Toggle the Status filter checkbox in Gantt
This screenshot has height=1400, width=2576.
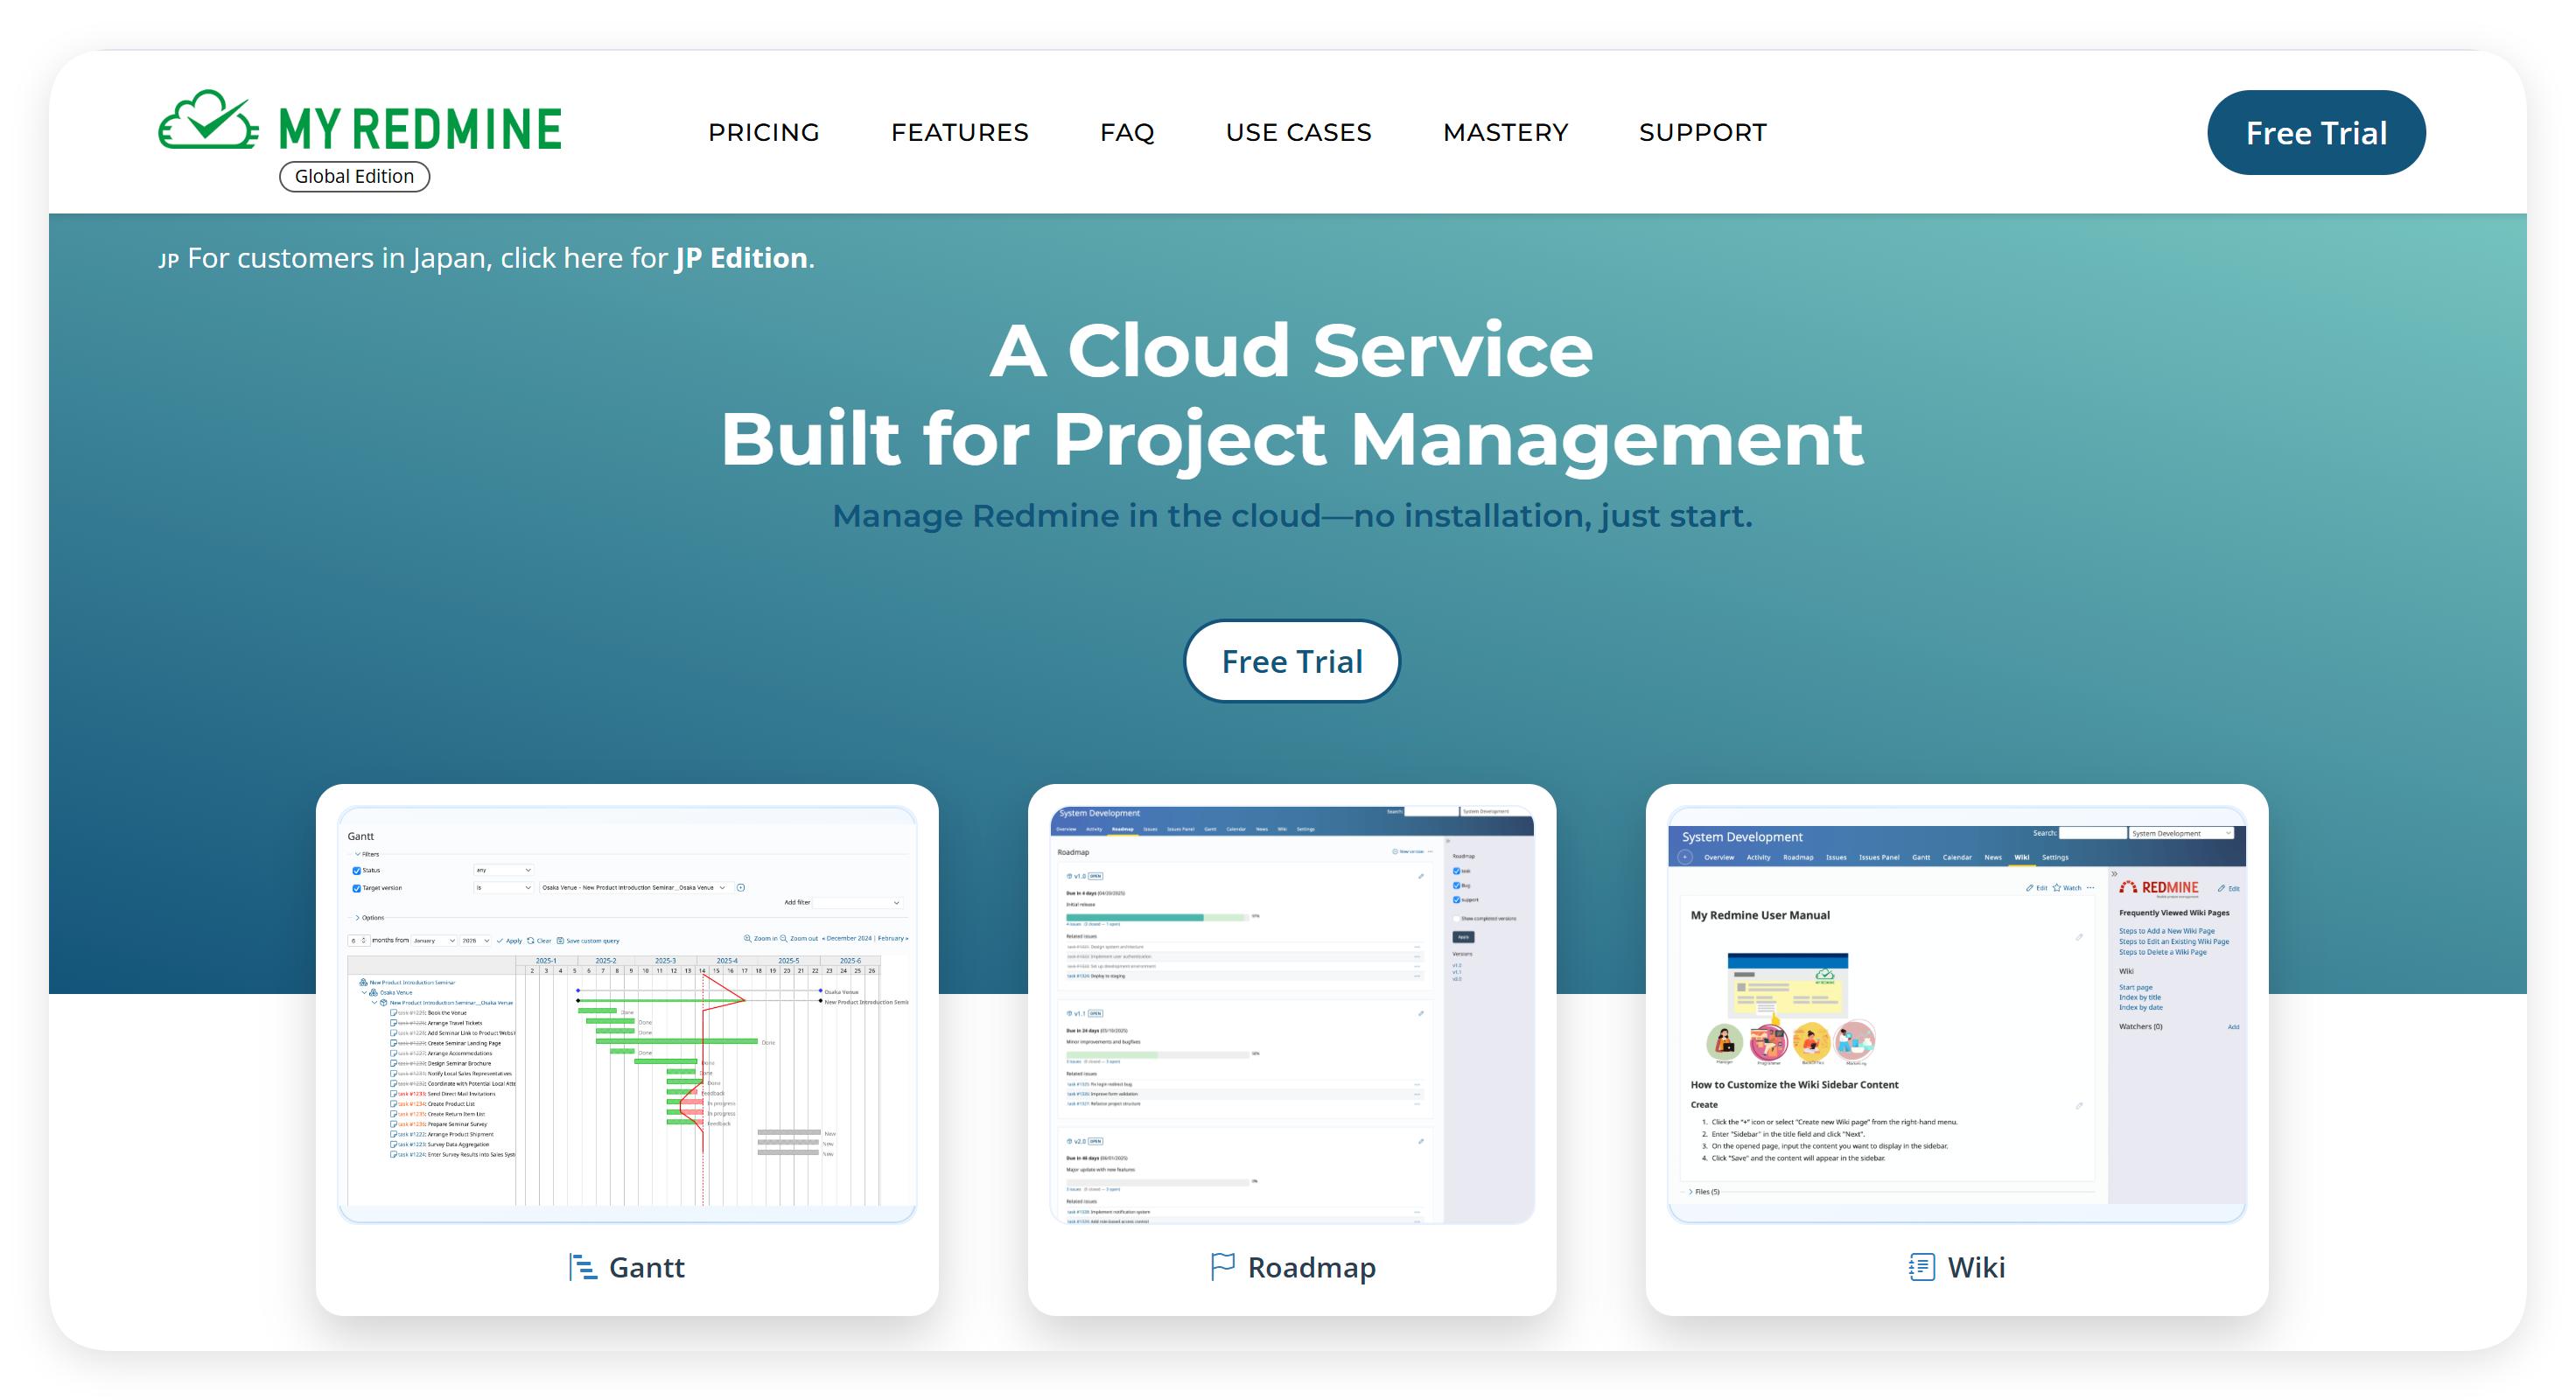click(356, 871)
